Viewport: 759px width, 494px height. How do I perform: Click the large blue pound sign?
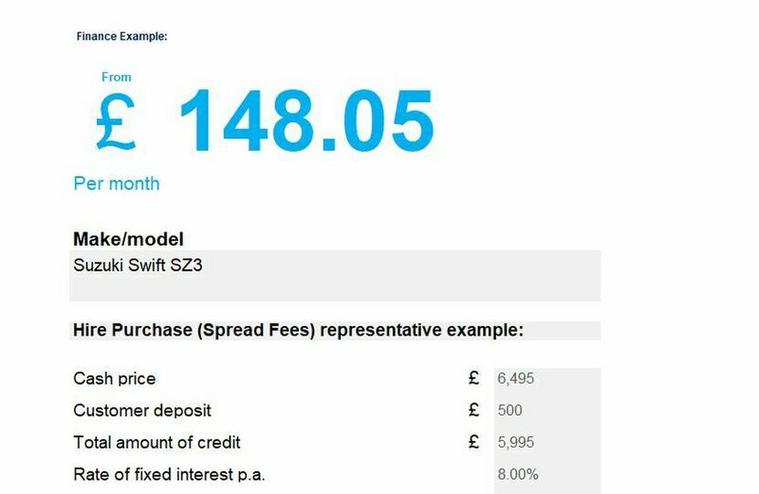(116, 121)
